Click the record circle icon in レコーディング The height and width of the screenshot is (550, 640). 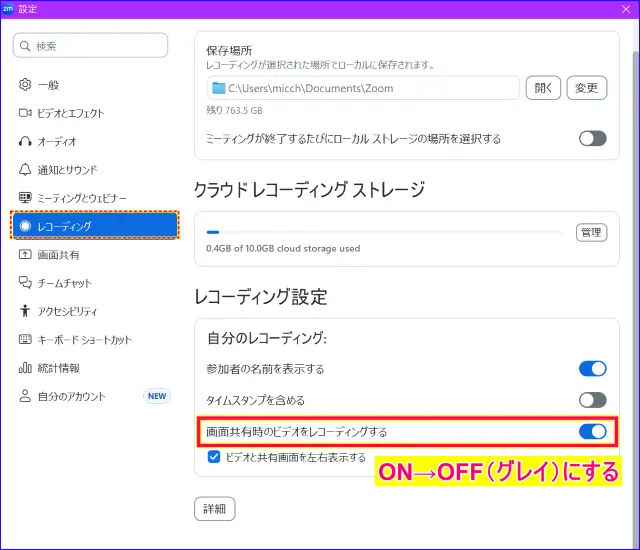25,226
